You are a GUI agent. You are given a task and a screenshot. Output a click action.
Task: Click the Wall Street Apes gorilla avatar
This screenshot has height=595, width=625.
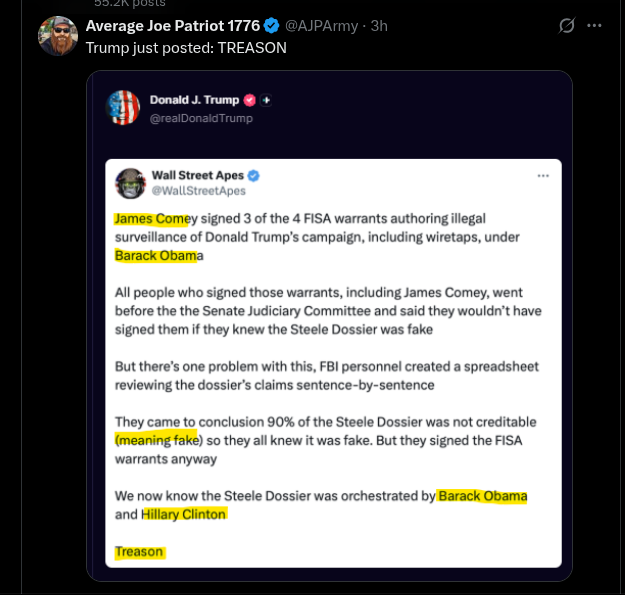(x=130, y=183)
